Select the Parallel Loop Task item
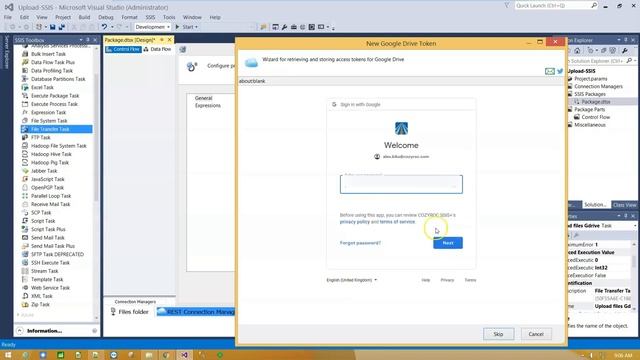The width and height of the screenshot is (640, 360). tap(51, 196)
